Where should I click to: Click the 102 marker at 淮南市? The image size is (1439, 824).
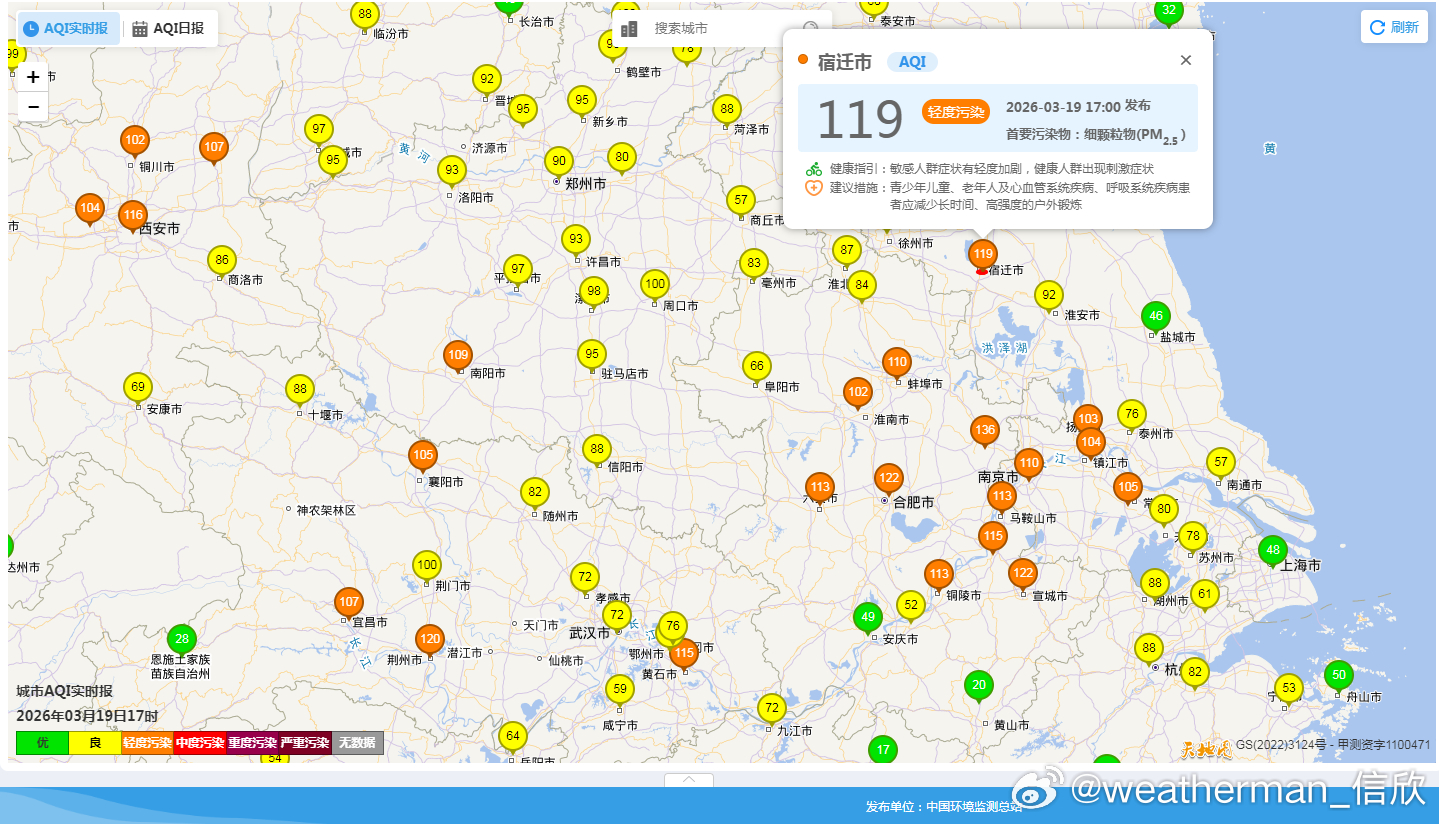pos(857,394)
